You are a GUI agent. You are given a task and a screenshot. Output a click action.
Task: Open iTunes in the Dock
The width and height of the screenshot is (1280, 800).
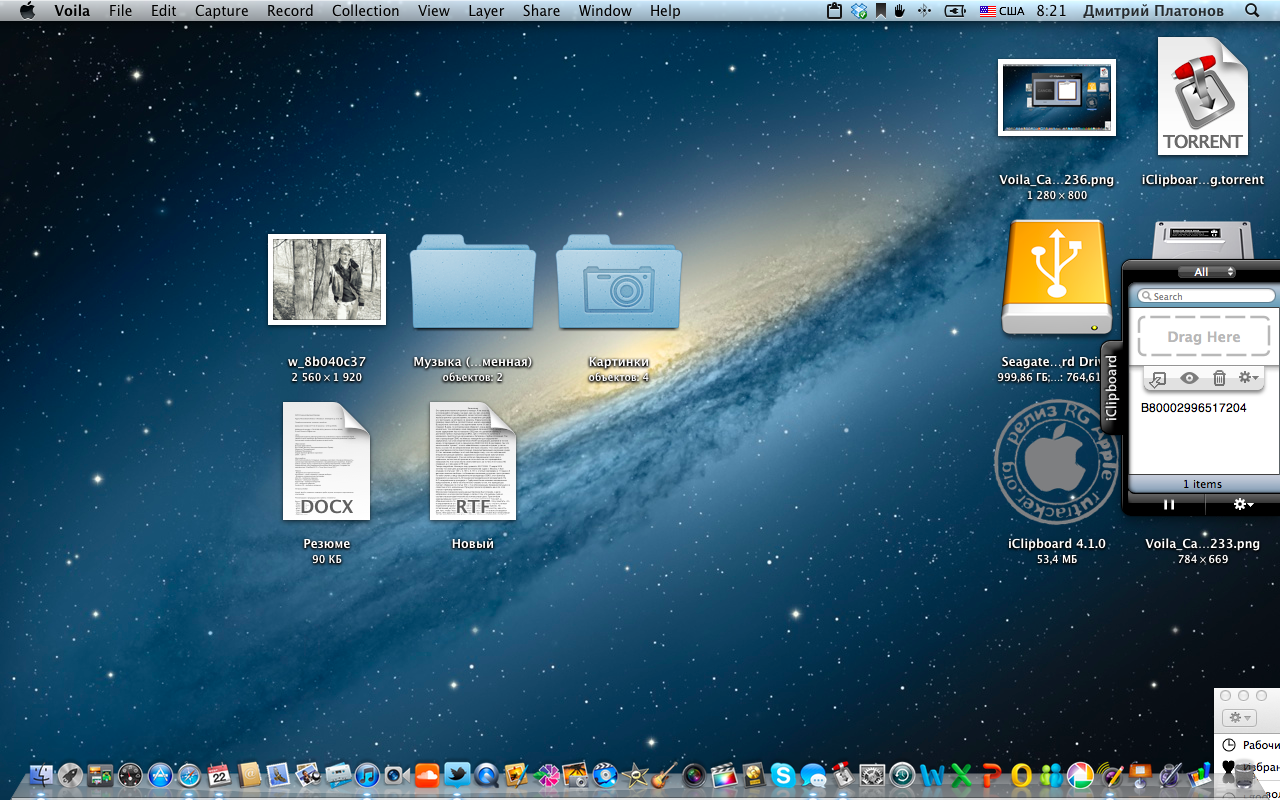(x=367, y=774)
